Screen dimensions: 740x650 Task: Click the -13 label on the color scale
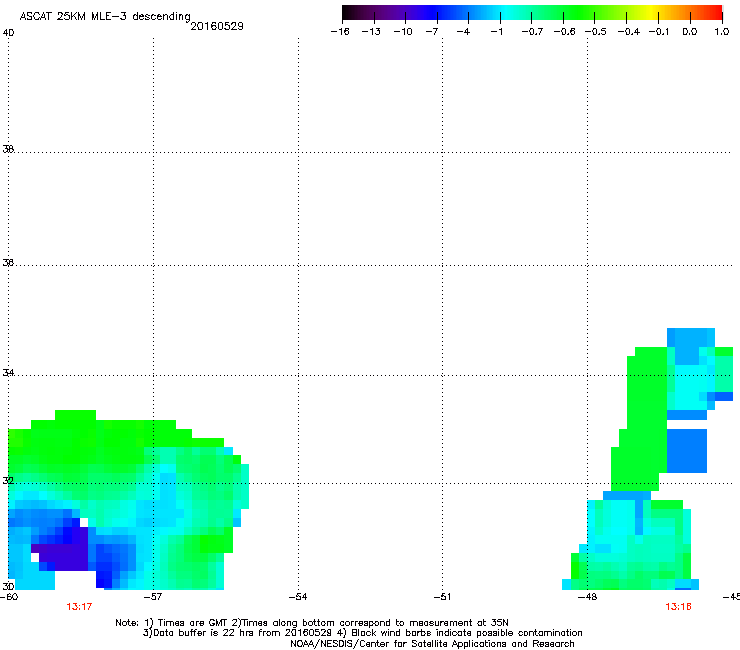click(x=371, y=32)
